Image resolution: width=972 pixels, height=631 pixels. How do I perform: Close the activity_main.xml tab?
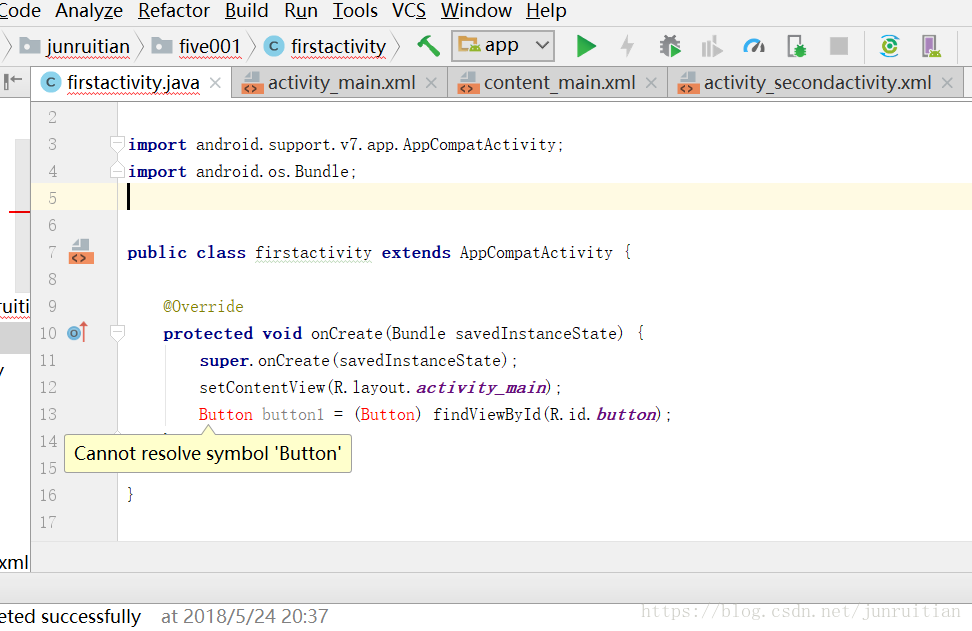coord(431,82)
